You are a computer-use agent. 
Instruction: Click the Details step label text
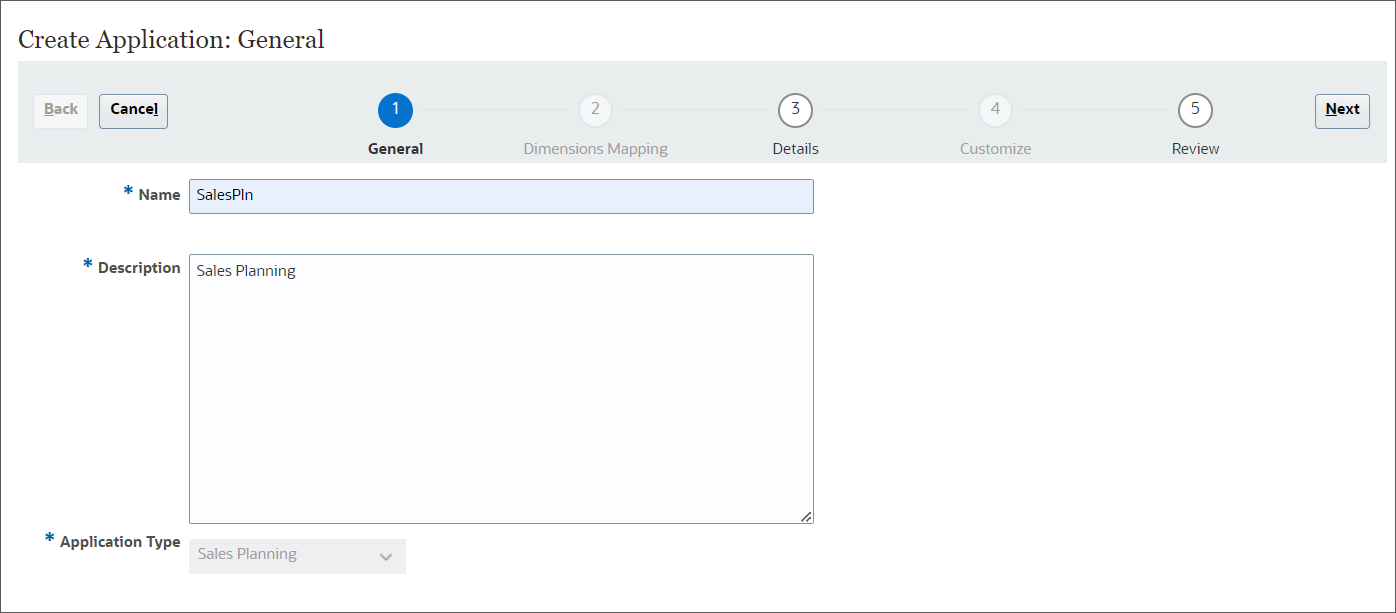point(795,148)
